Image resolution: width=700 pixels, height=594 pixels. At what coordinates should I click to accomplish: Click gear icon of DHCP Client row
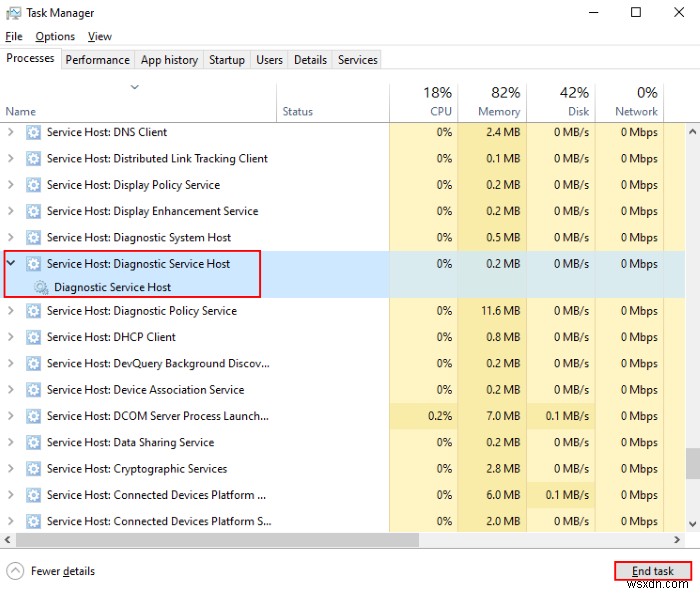(33, 337)
